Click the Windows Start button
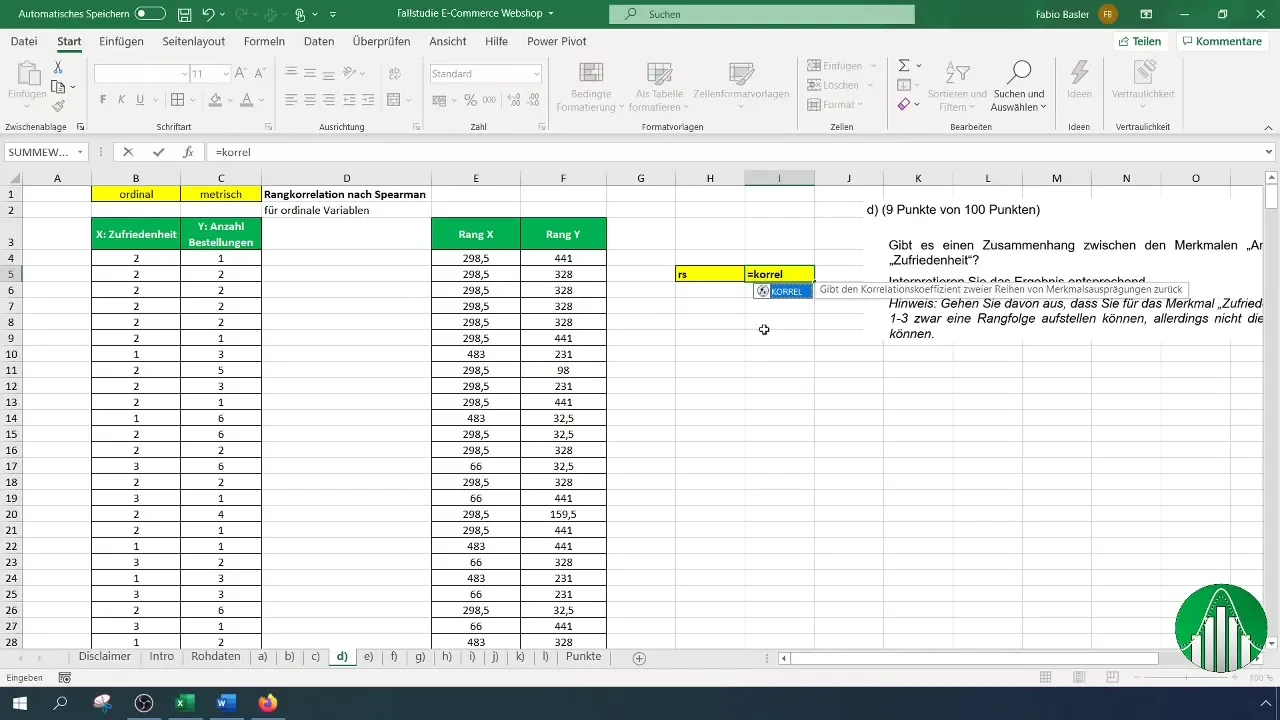1280x720 pixels. tap(21, 703)
